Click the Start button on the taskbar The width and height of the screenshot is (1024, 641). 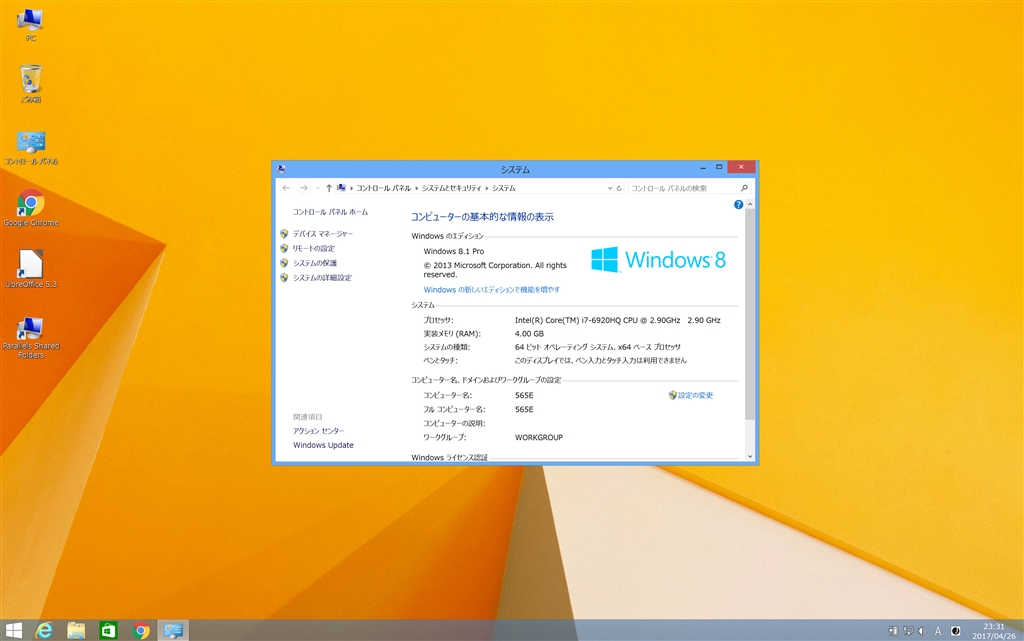(x=13, y=630)
